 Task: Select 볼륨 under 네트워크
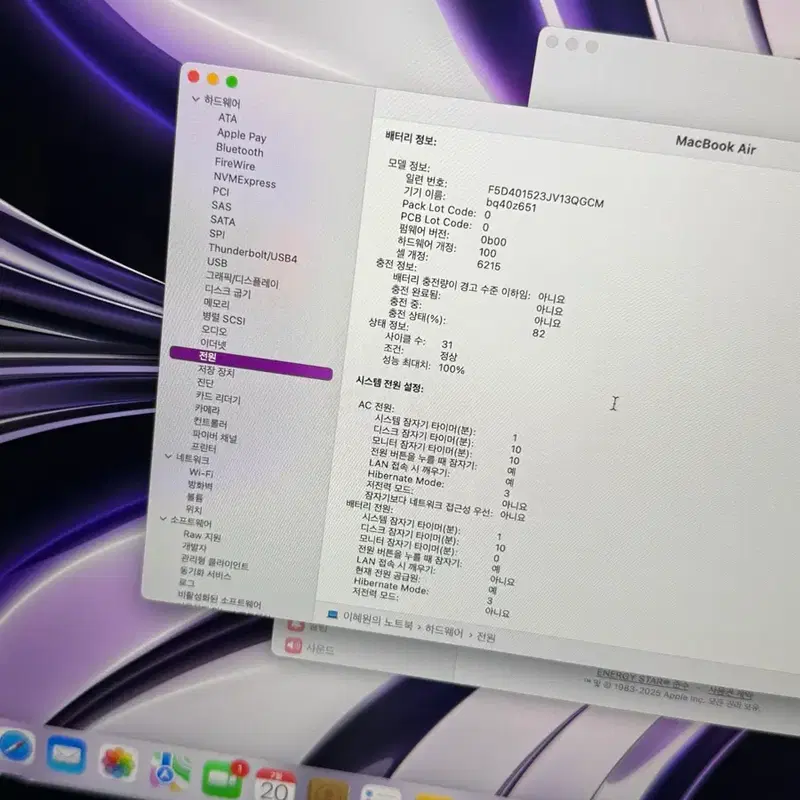[x=194, y=497]
